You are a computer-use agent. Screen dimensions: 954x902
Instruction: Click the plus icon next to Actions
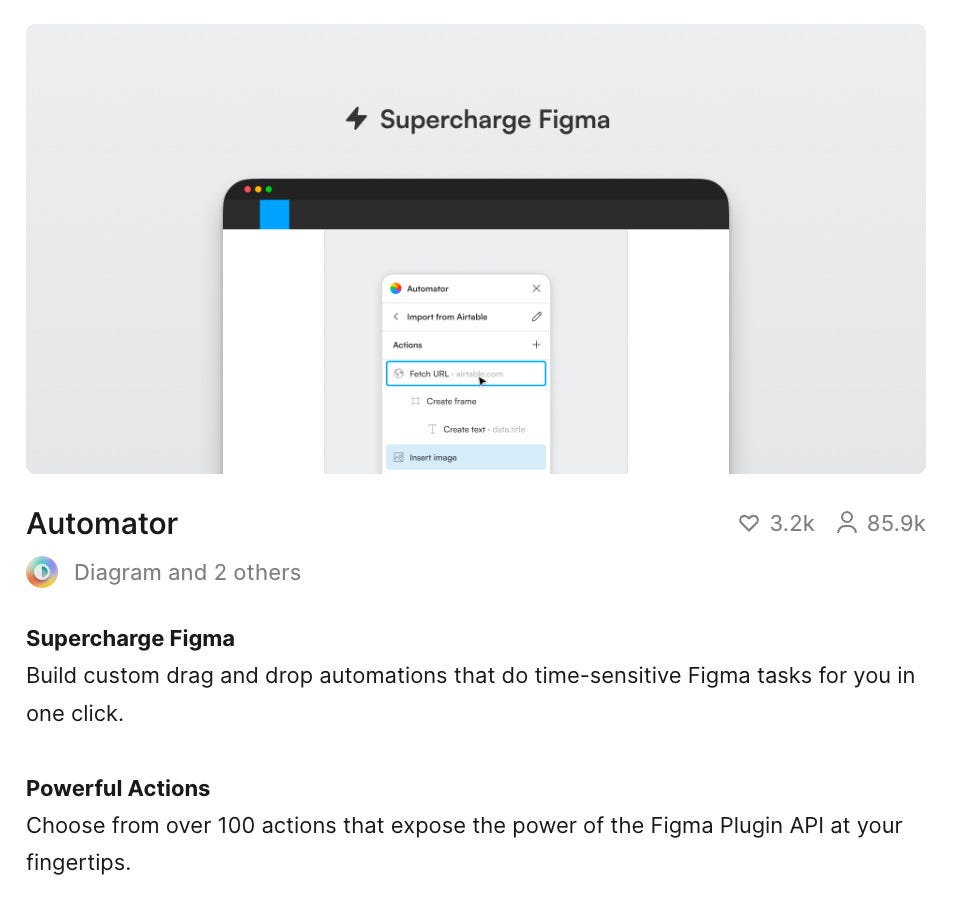tap(536, 345)
